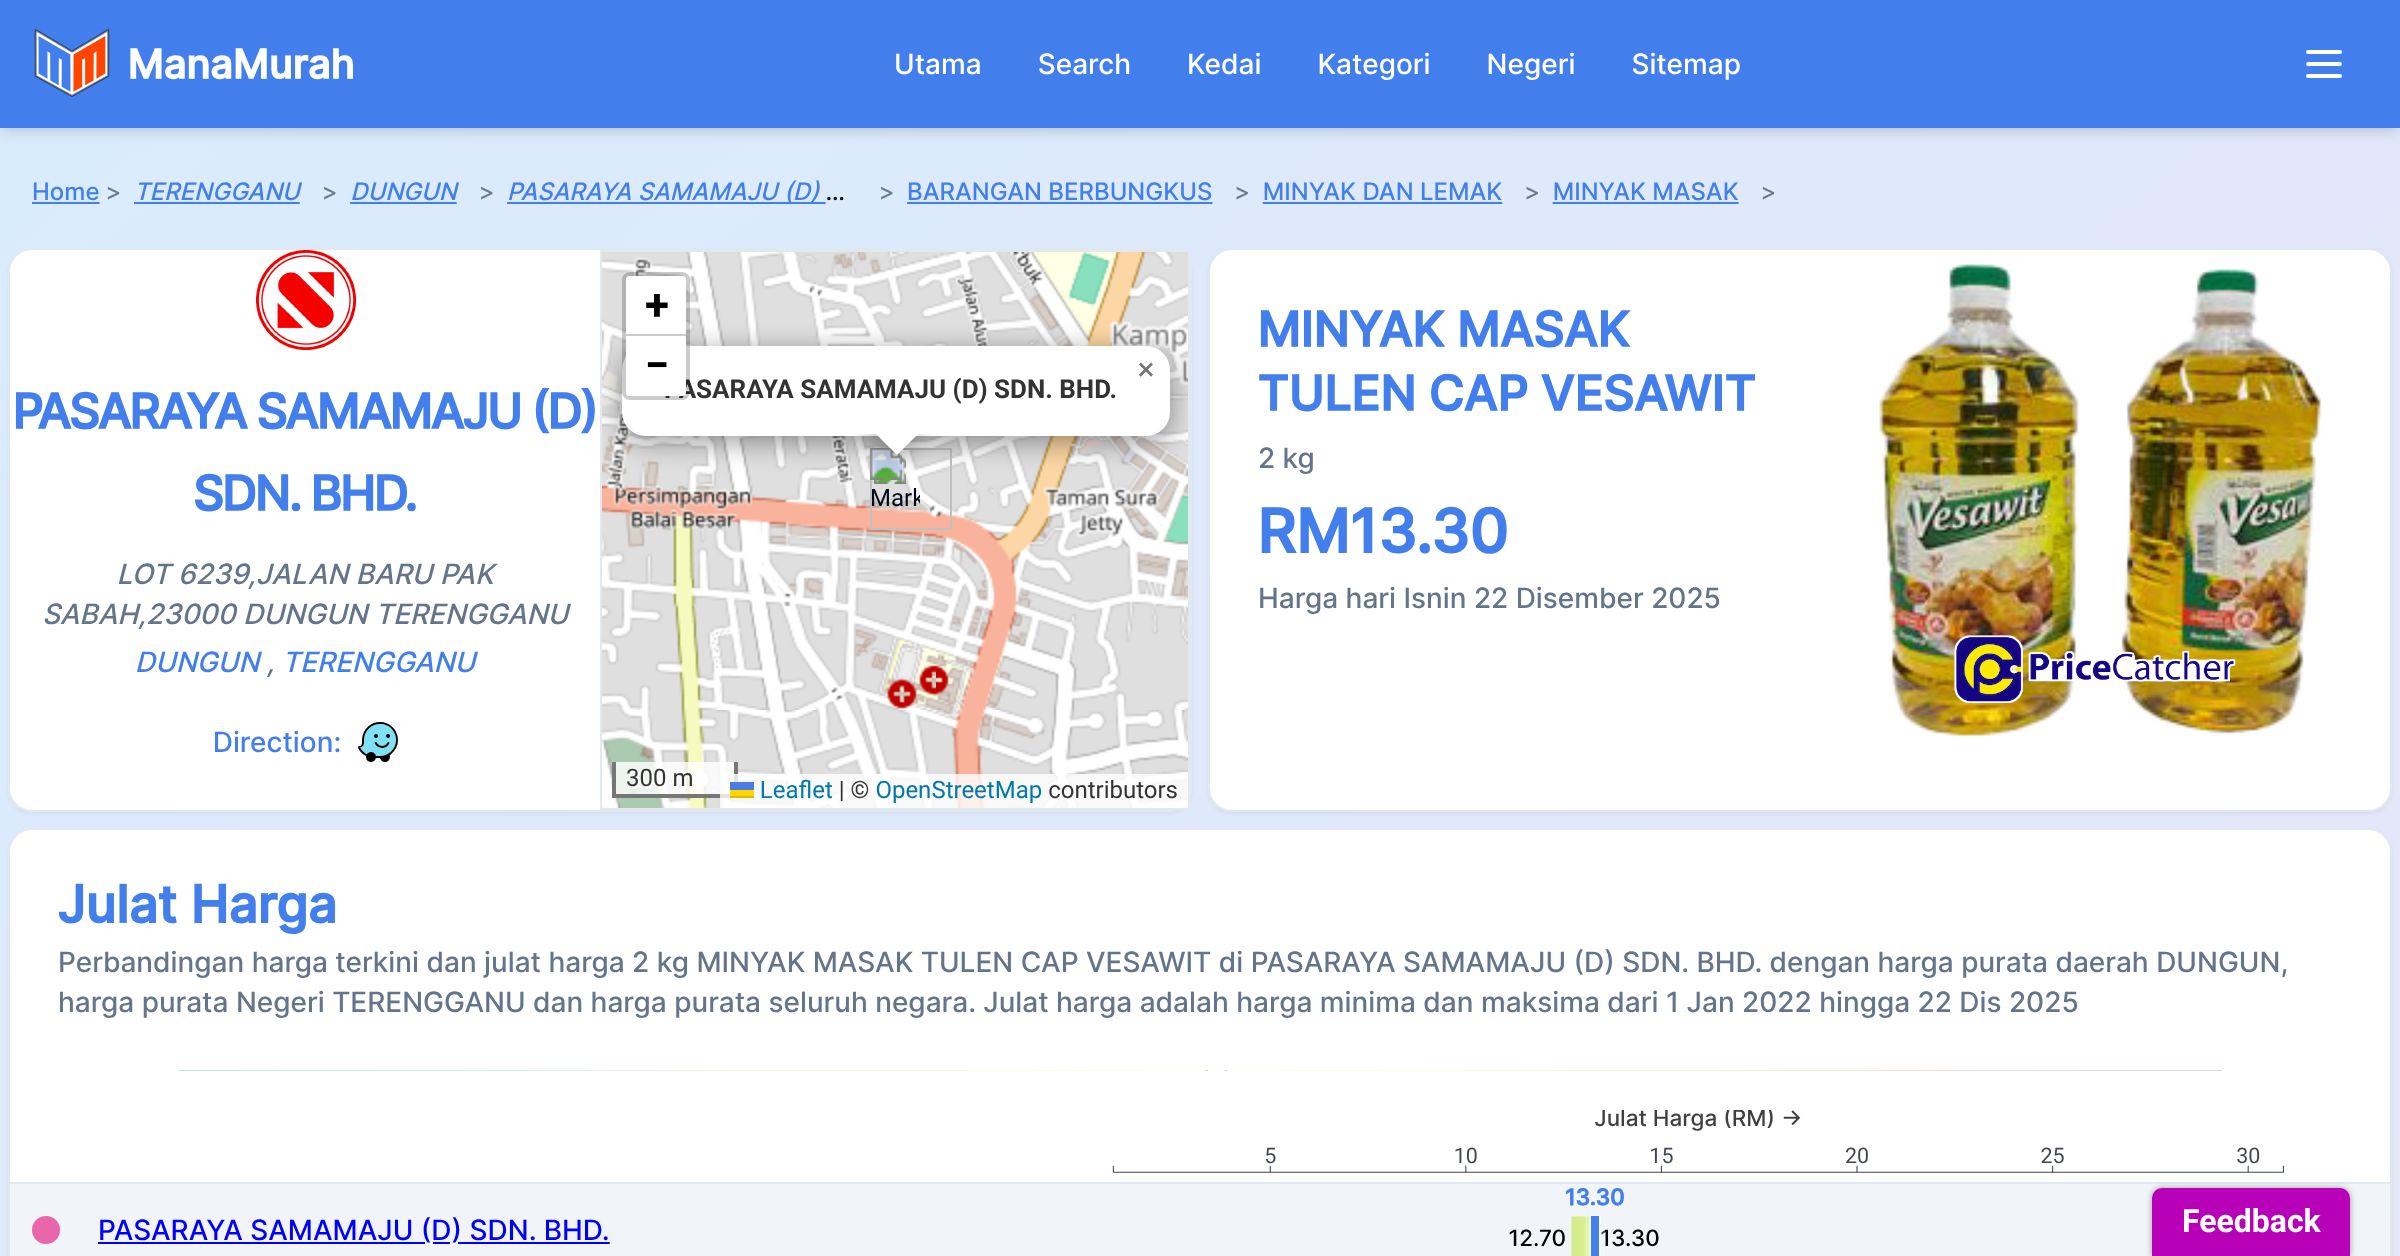Go to the Kategori page
This screenshot has height=1256, width=2400.
point(1373,64)
